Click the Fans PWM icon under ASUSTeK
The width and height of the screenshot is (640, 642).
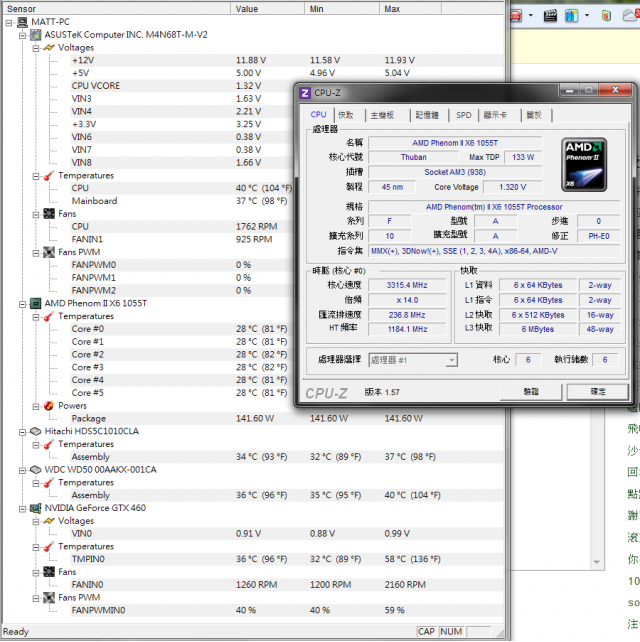point(49,252)
